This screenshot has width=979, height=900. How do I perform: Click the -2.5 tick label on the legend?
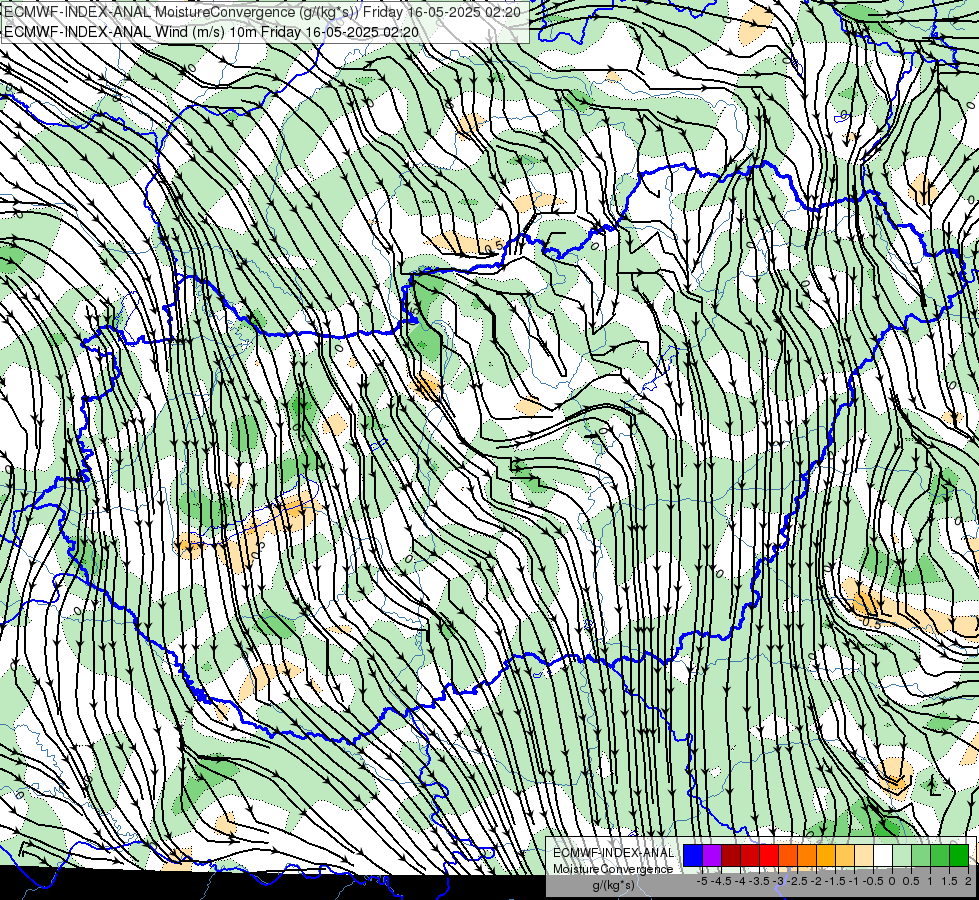point(797,881)
